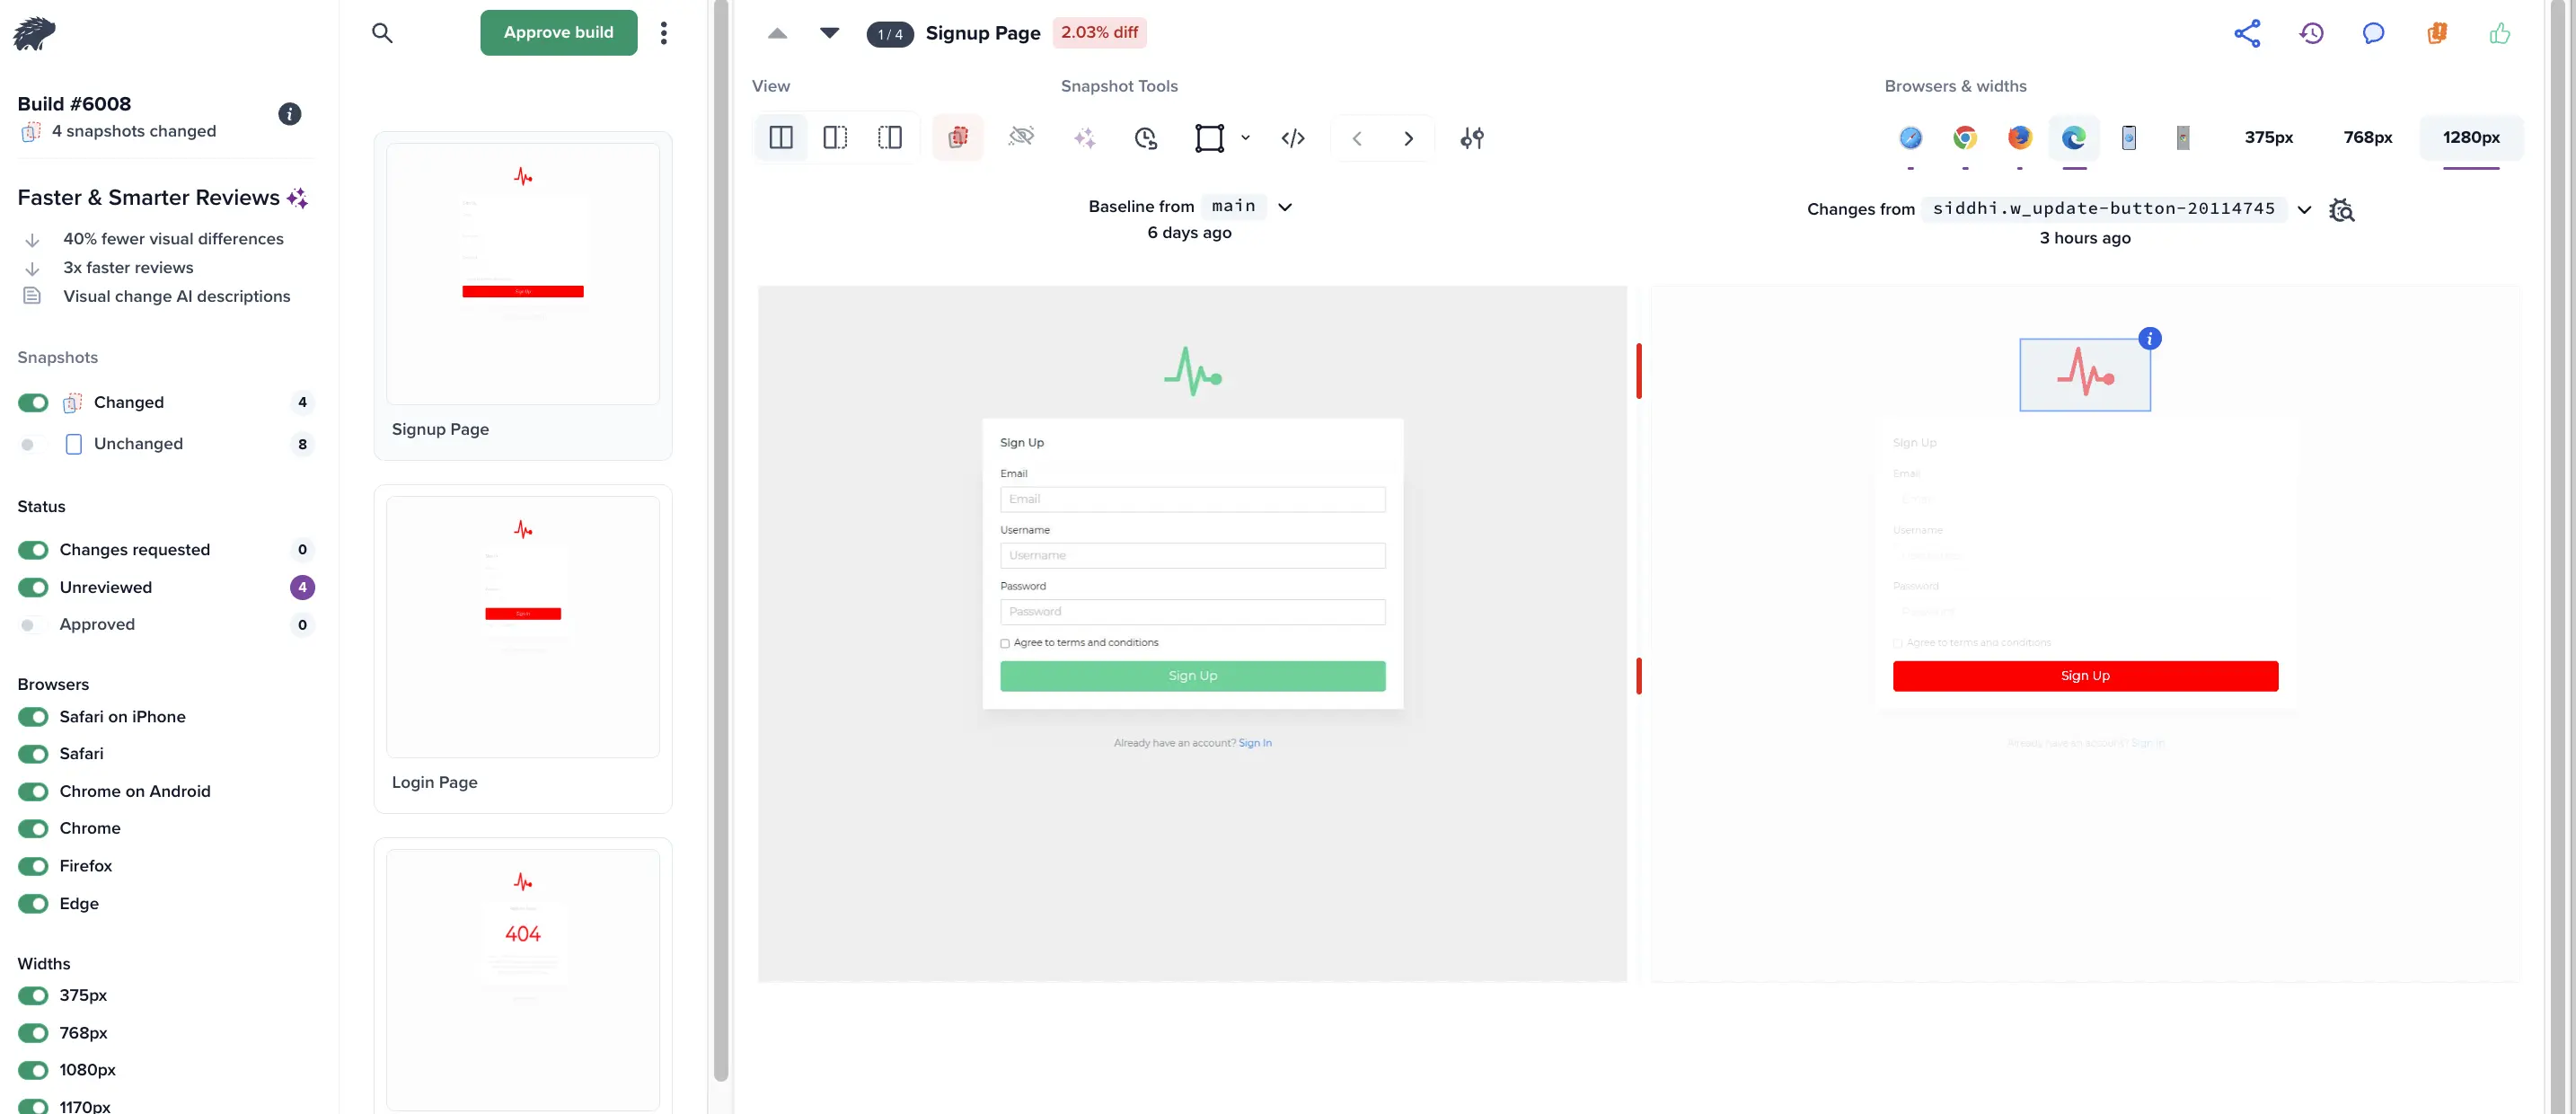Image resolution: width=2576 pixels, height=1114 pixels.
Task: Expand the Changes from branch dropdown
Action: pos(2305,209)
